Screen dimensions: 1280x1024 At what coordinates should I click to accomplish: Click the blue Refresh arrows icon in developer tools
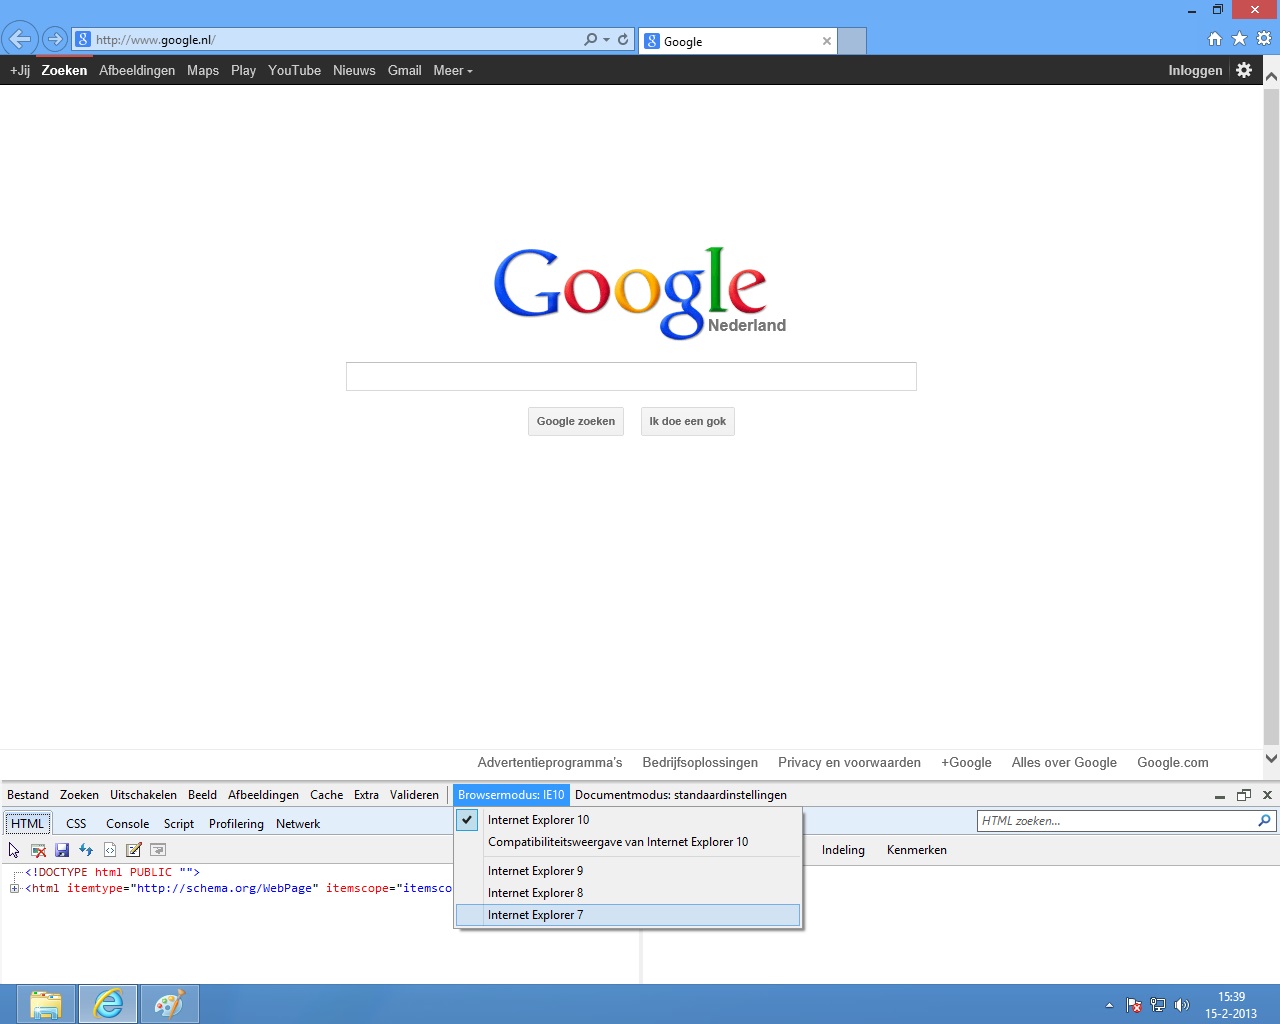[86, 850]
